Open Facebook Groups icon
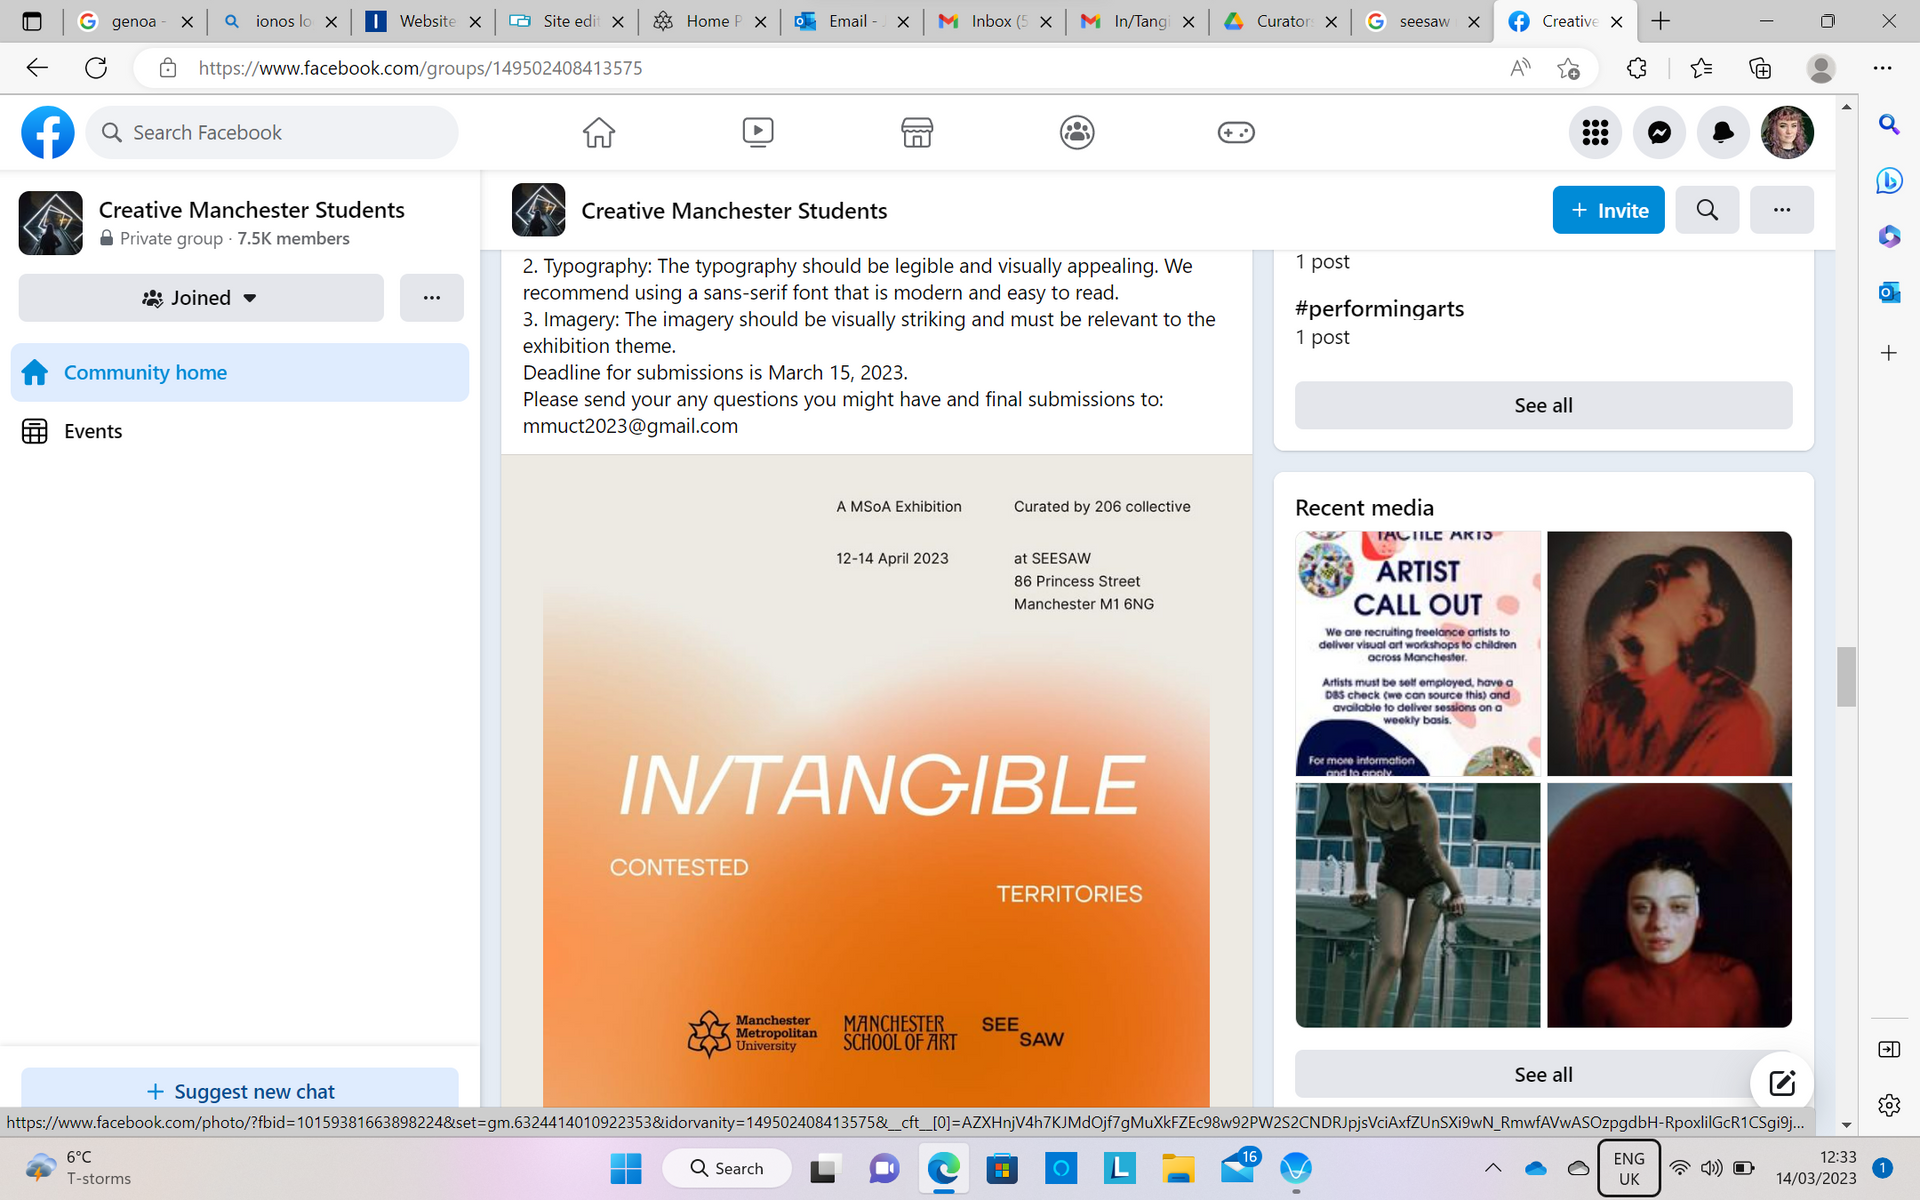1920x1200 pixels. [x=1077, y=132]
